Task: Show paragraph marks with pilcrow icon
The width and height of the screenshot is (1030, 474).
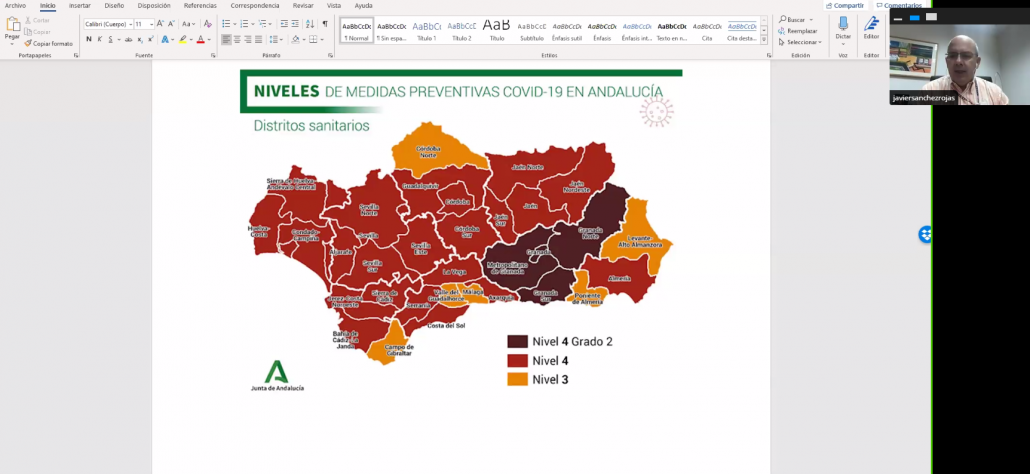Action: tap(325, 23)
